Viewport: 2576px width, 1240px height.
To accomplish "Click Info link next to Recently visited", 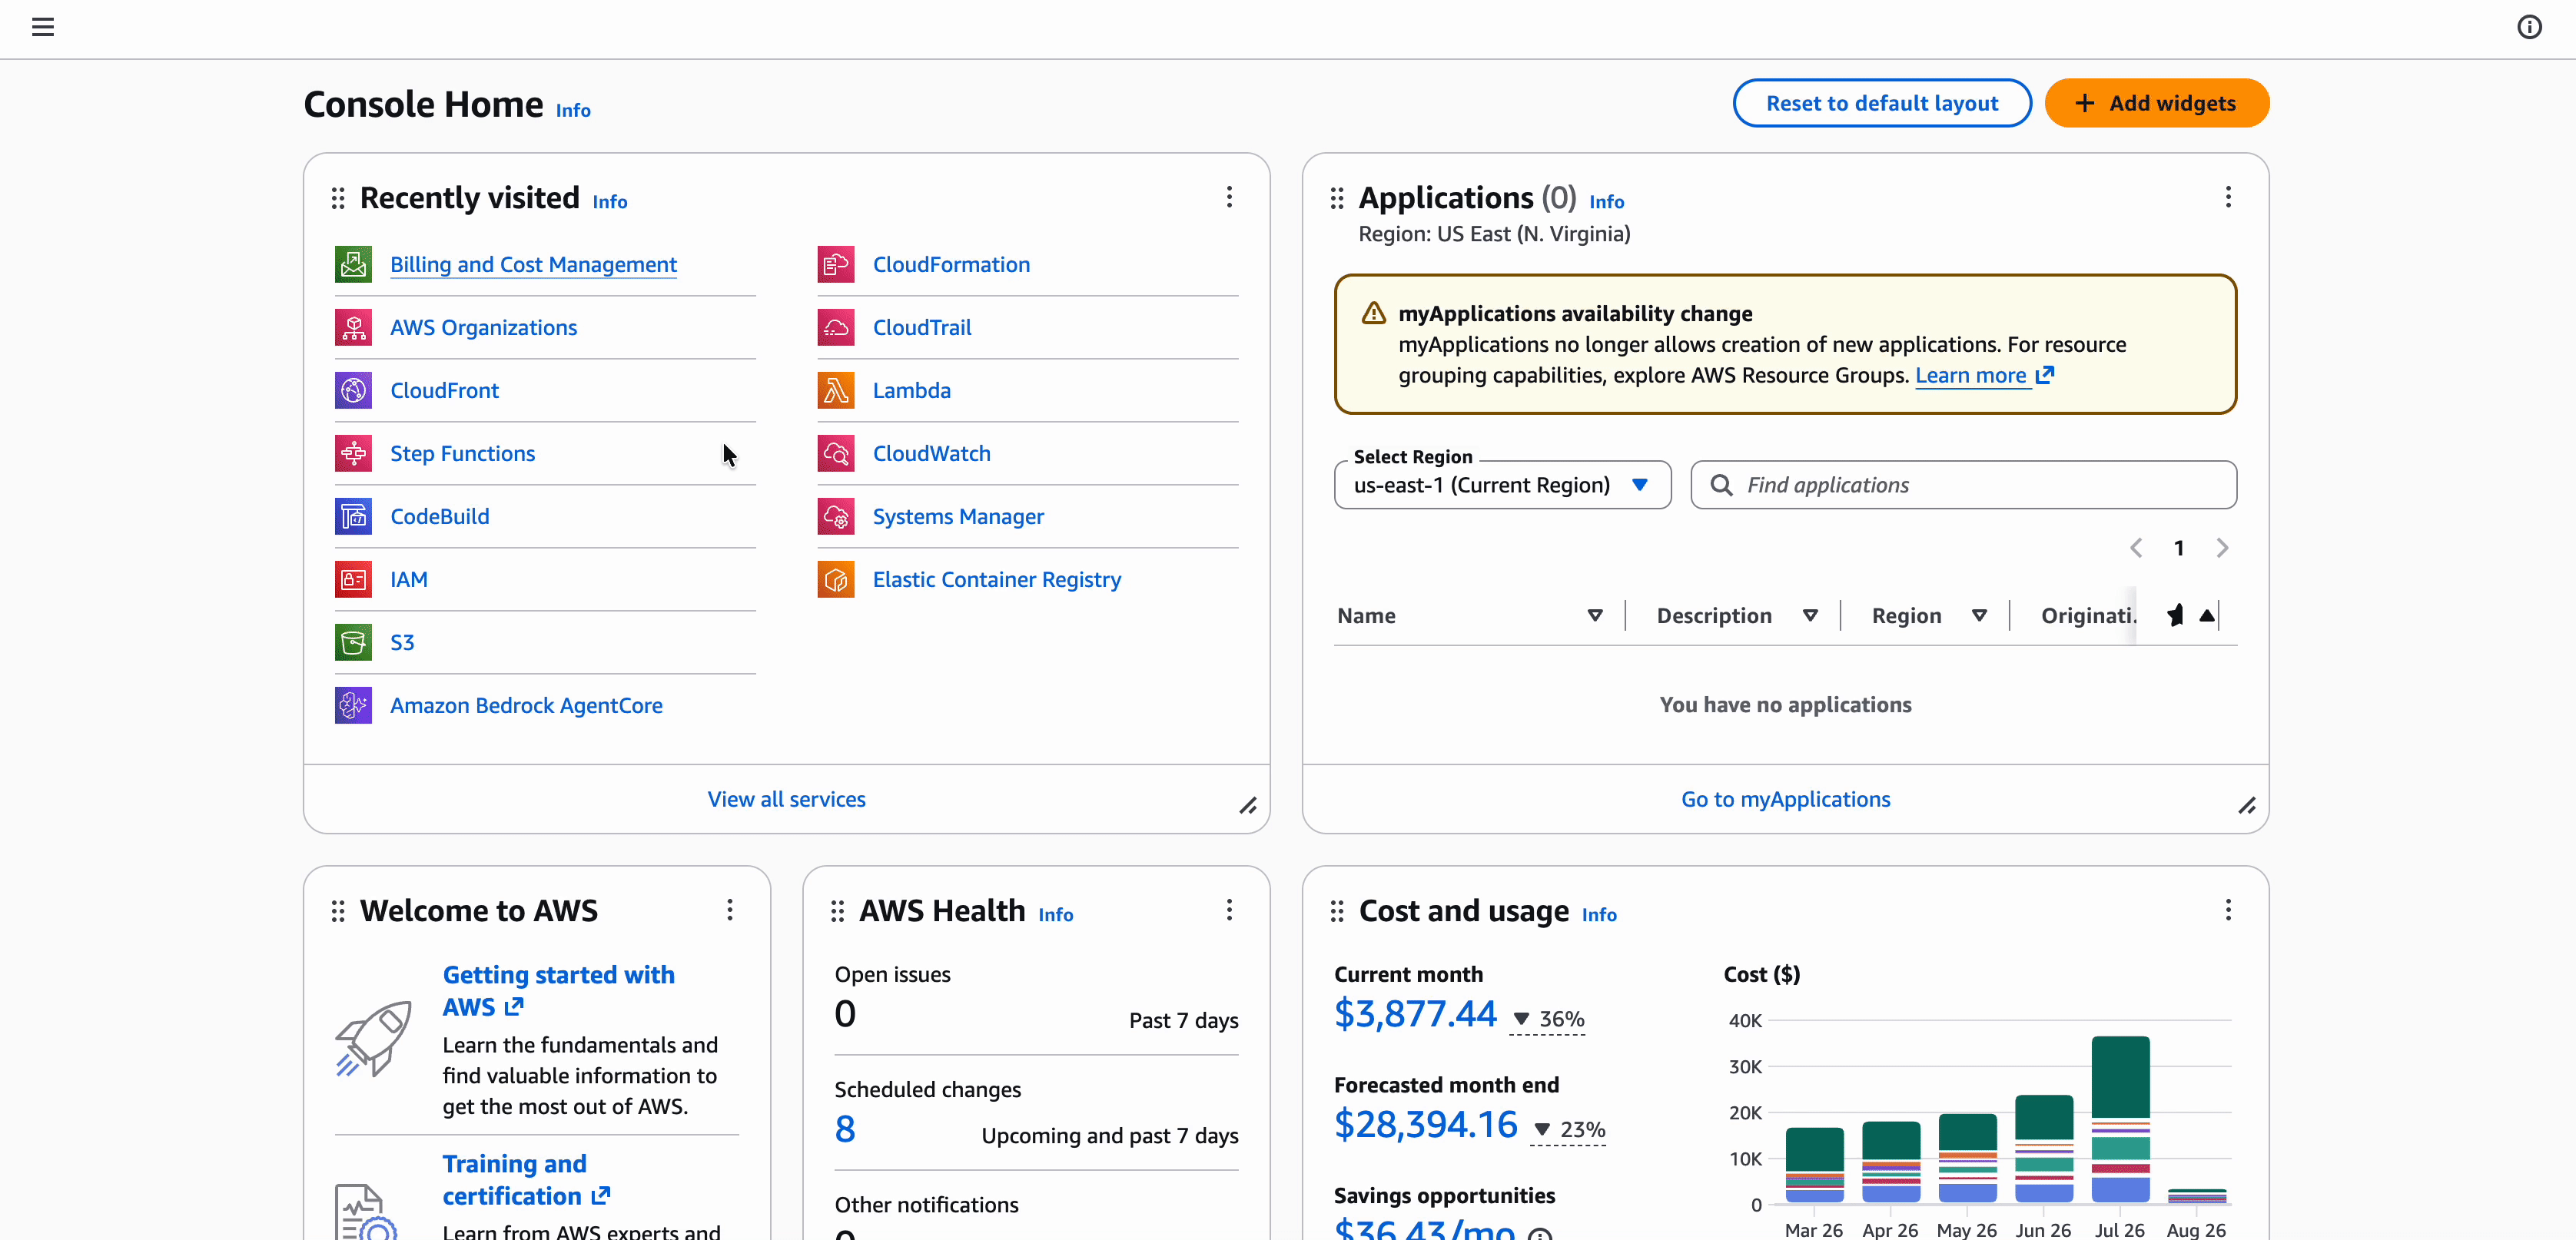I will point(610,202).
